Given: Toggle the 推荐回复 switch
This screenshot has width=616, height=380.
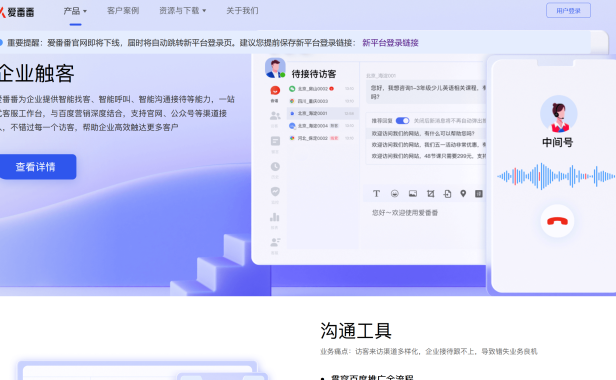Looking at the screenshot, I should 402,121.
